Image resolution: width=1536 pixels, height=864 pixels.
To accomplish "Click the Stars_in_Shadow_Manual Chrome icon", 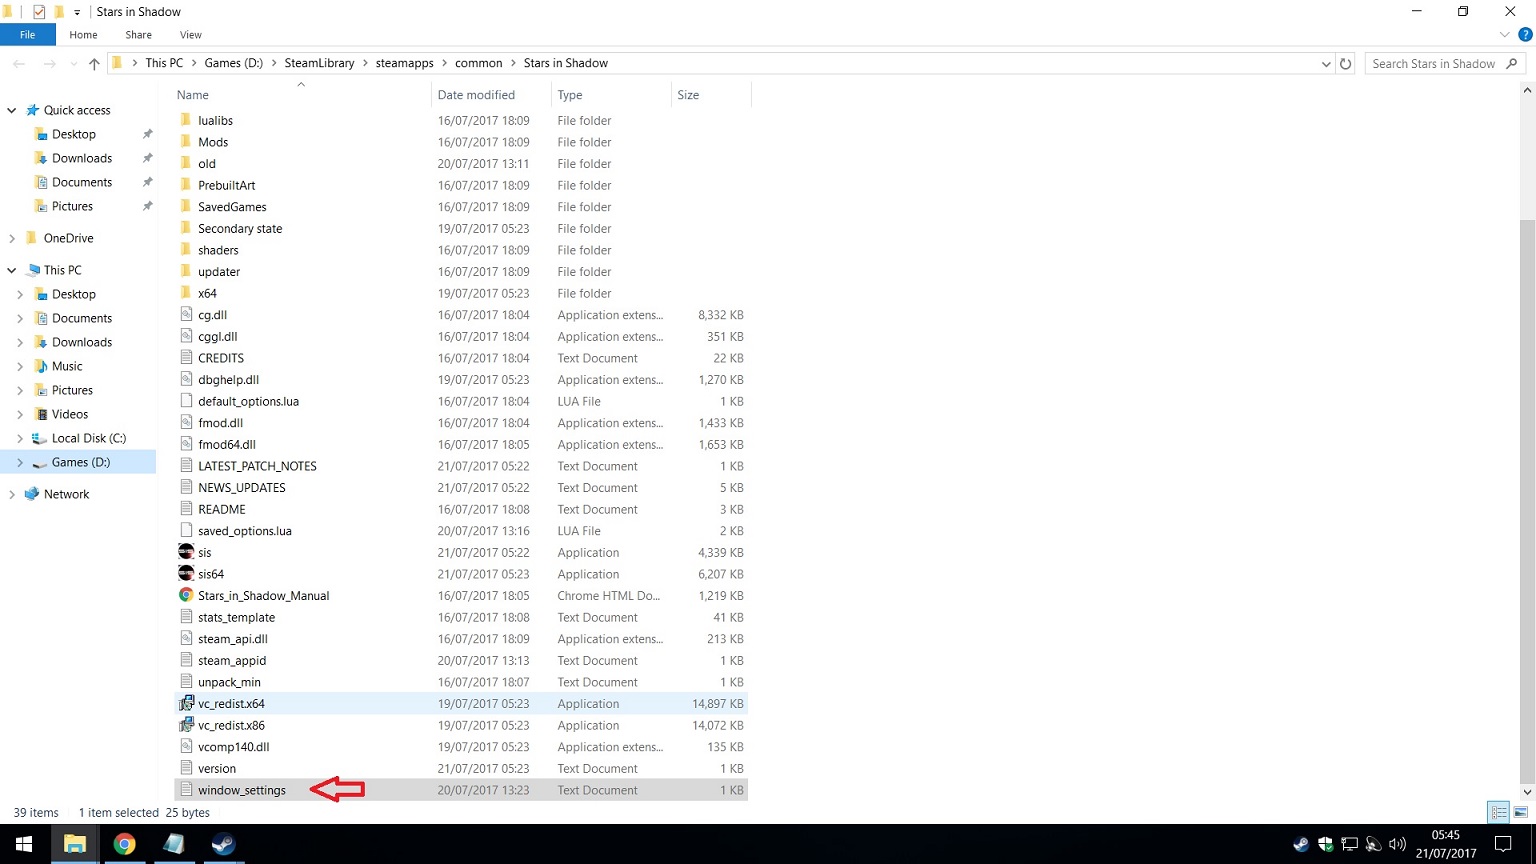I will click(186, 596).
